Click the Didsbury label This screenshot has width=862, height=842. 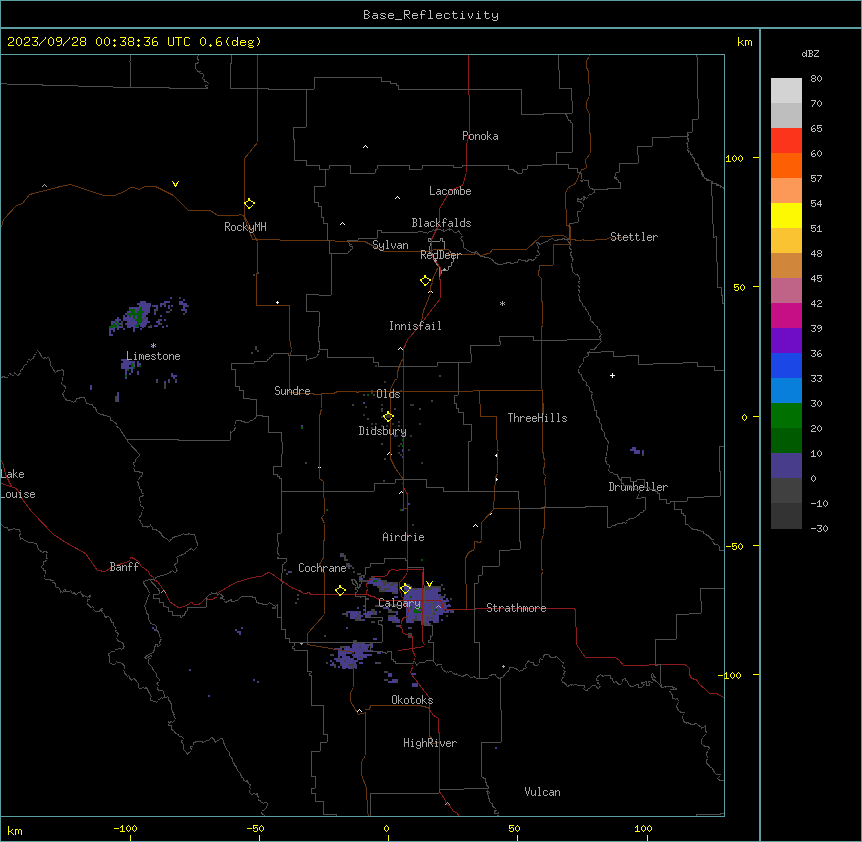(383, 431)
